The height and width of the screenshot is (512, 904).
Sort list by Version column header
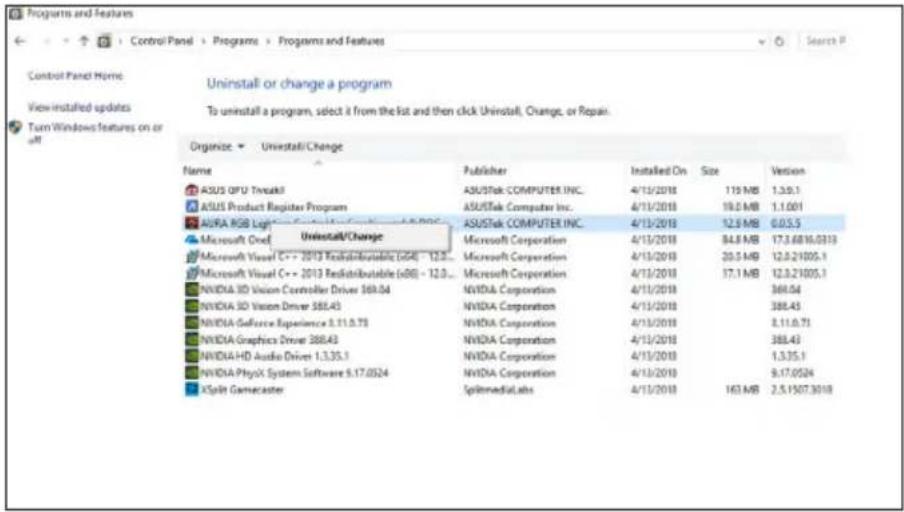tap(788, 171)
